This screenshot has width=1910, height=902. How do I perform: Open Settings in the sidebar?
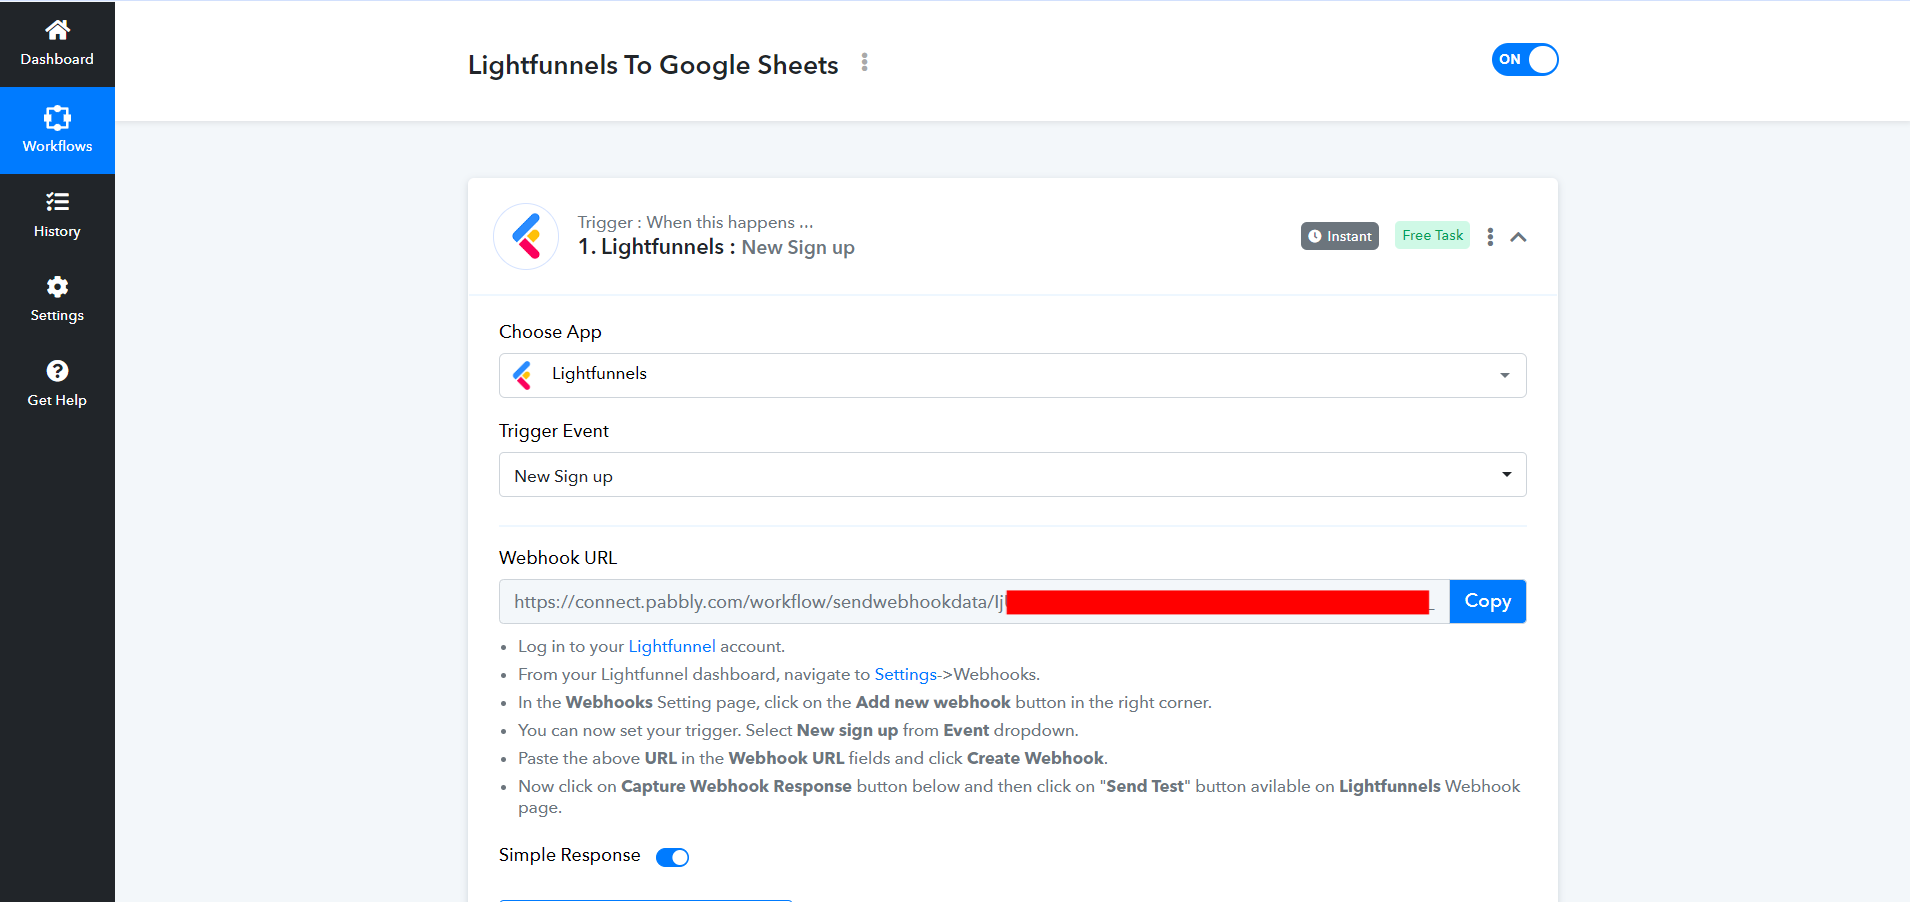click(x=57, y=300)
